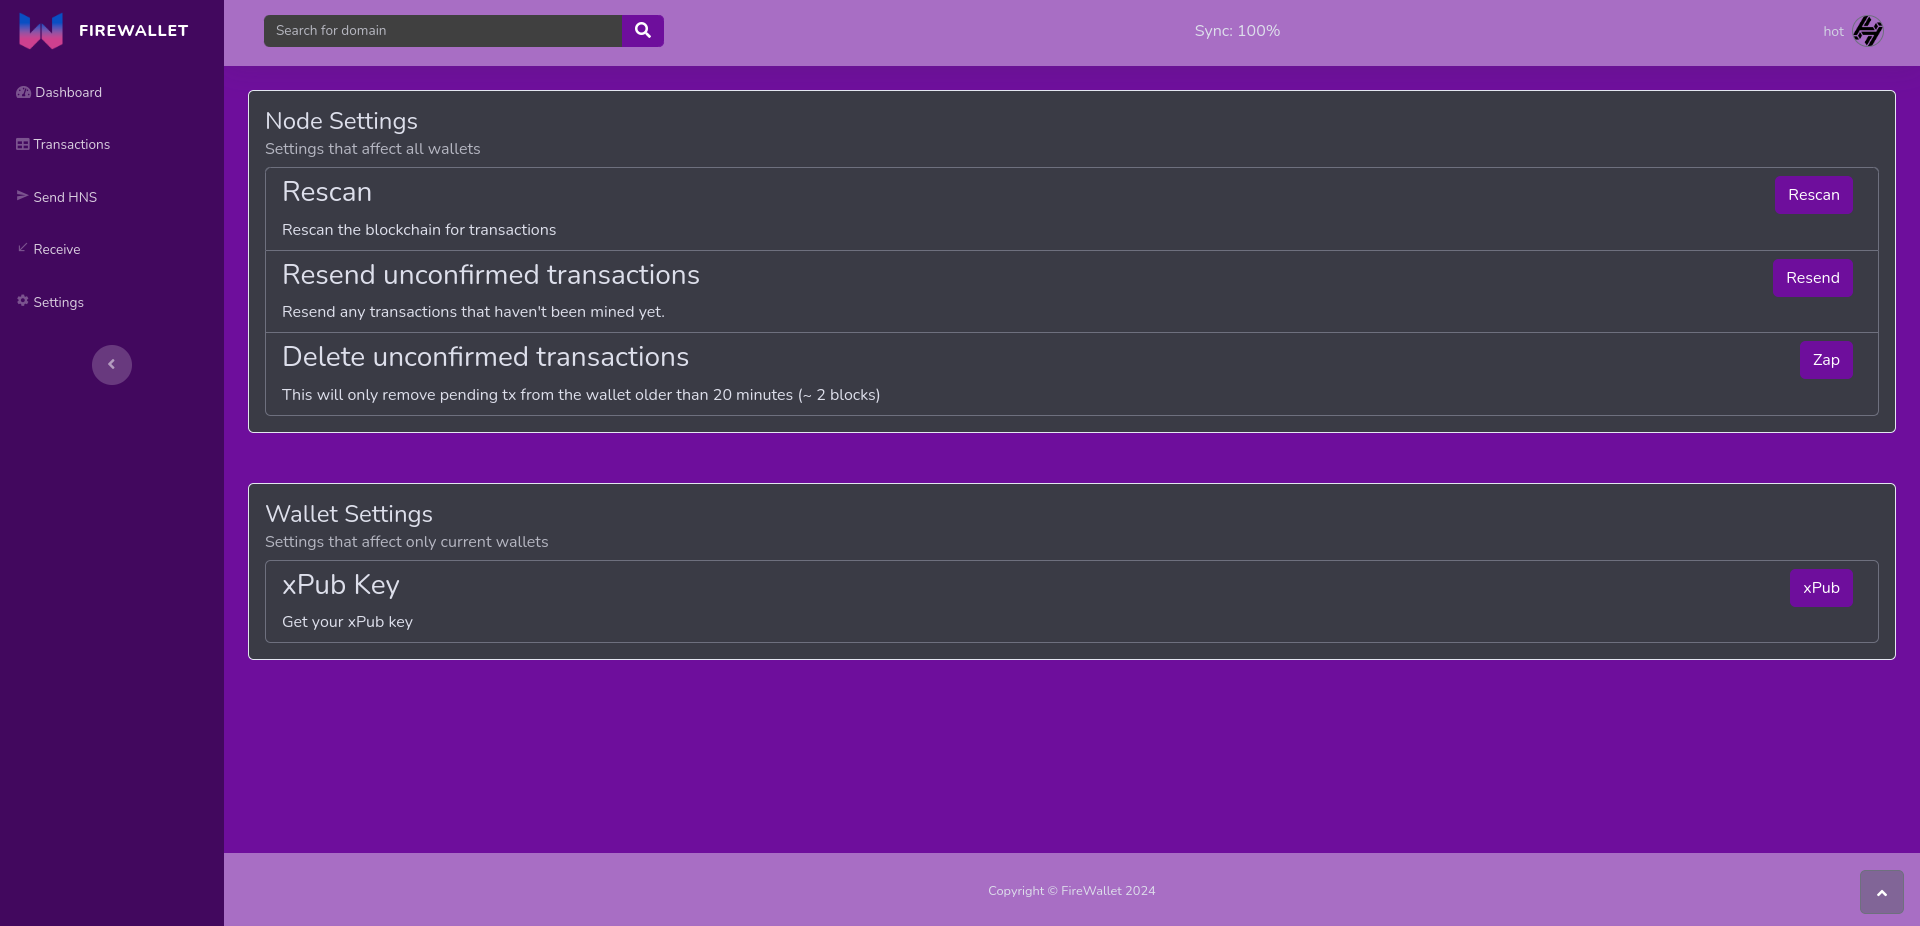Zap pending transactions
The image size is (1920, 926).
click(1825, 360)
